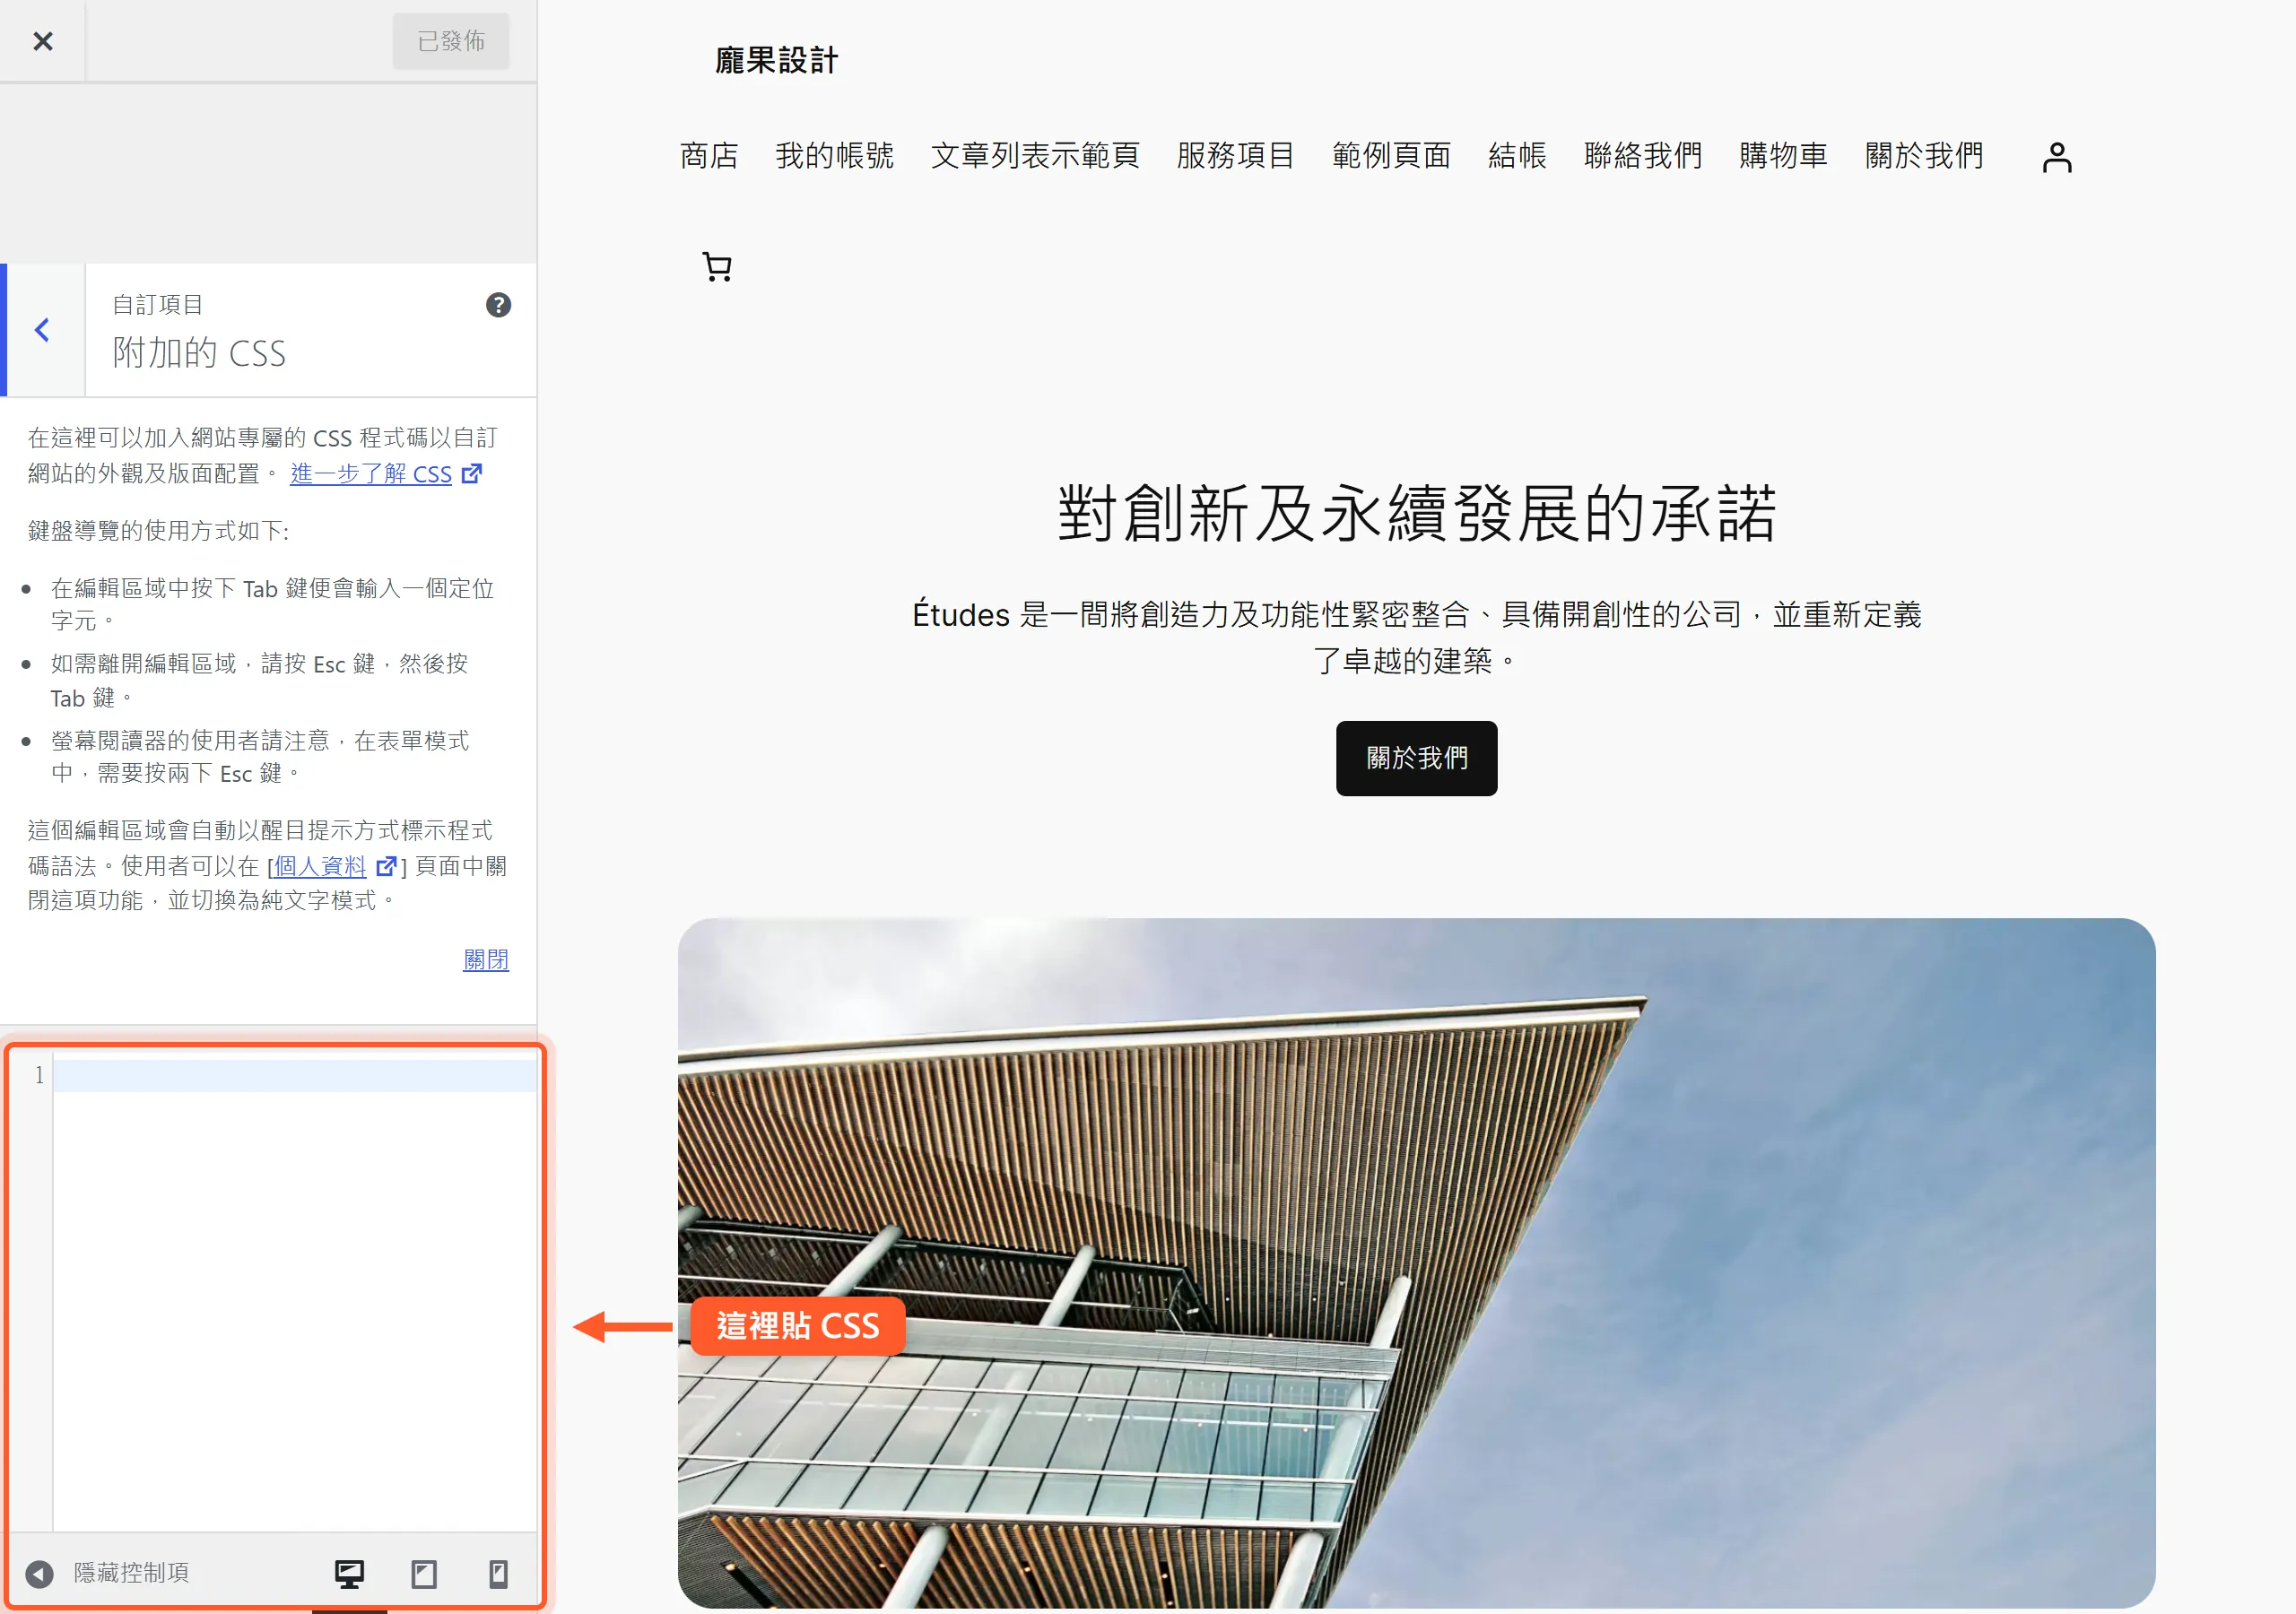Open the 聯絡我們 menu item
Image resolution: width=2296 pixels, height=1614 pixels.
(x=1643, y=155)
